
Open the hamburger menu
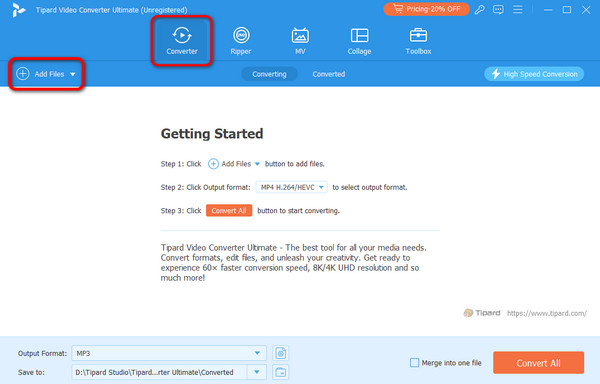point(518,10)
